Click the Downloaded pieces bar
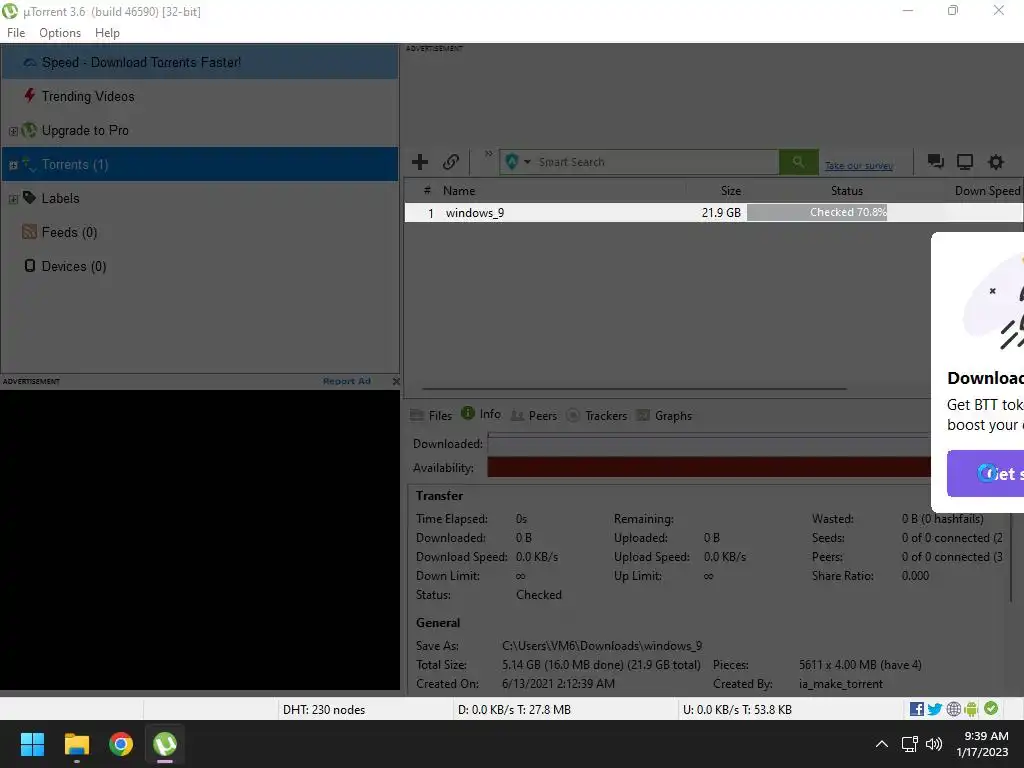The image size is (1024, 768). pyautogui.click(x=709, y=444)
